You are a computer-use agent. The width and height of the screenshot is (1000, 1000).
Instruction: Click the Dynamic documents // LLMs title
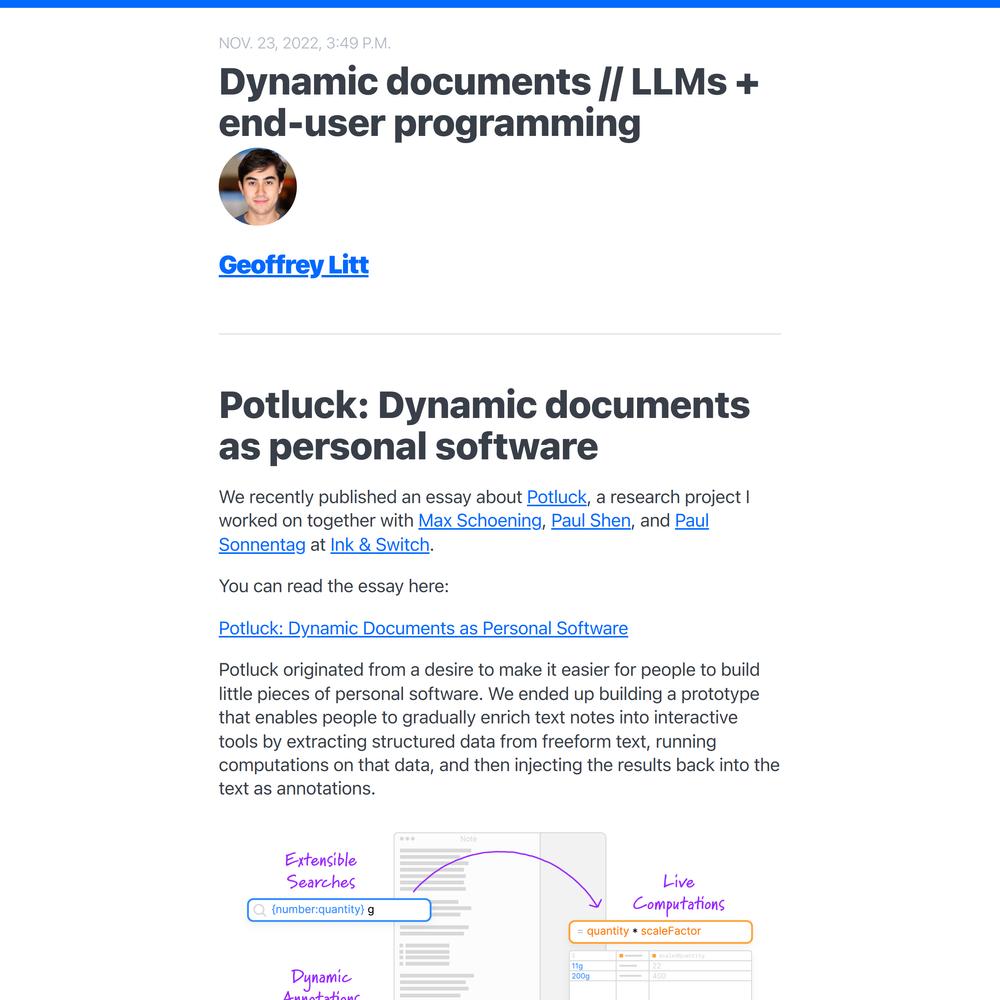point(489,102)
